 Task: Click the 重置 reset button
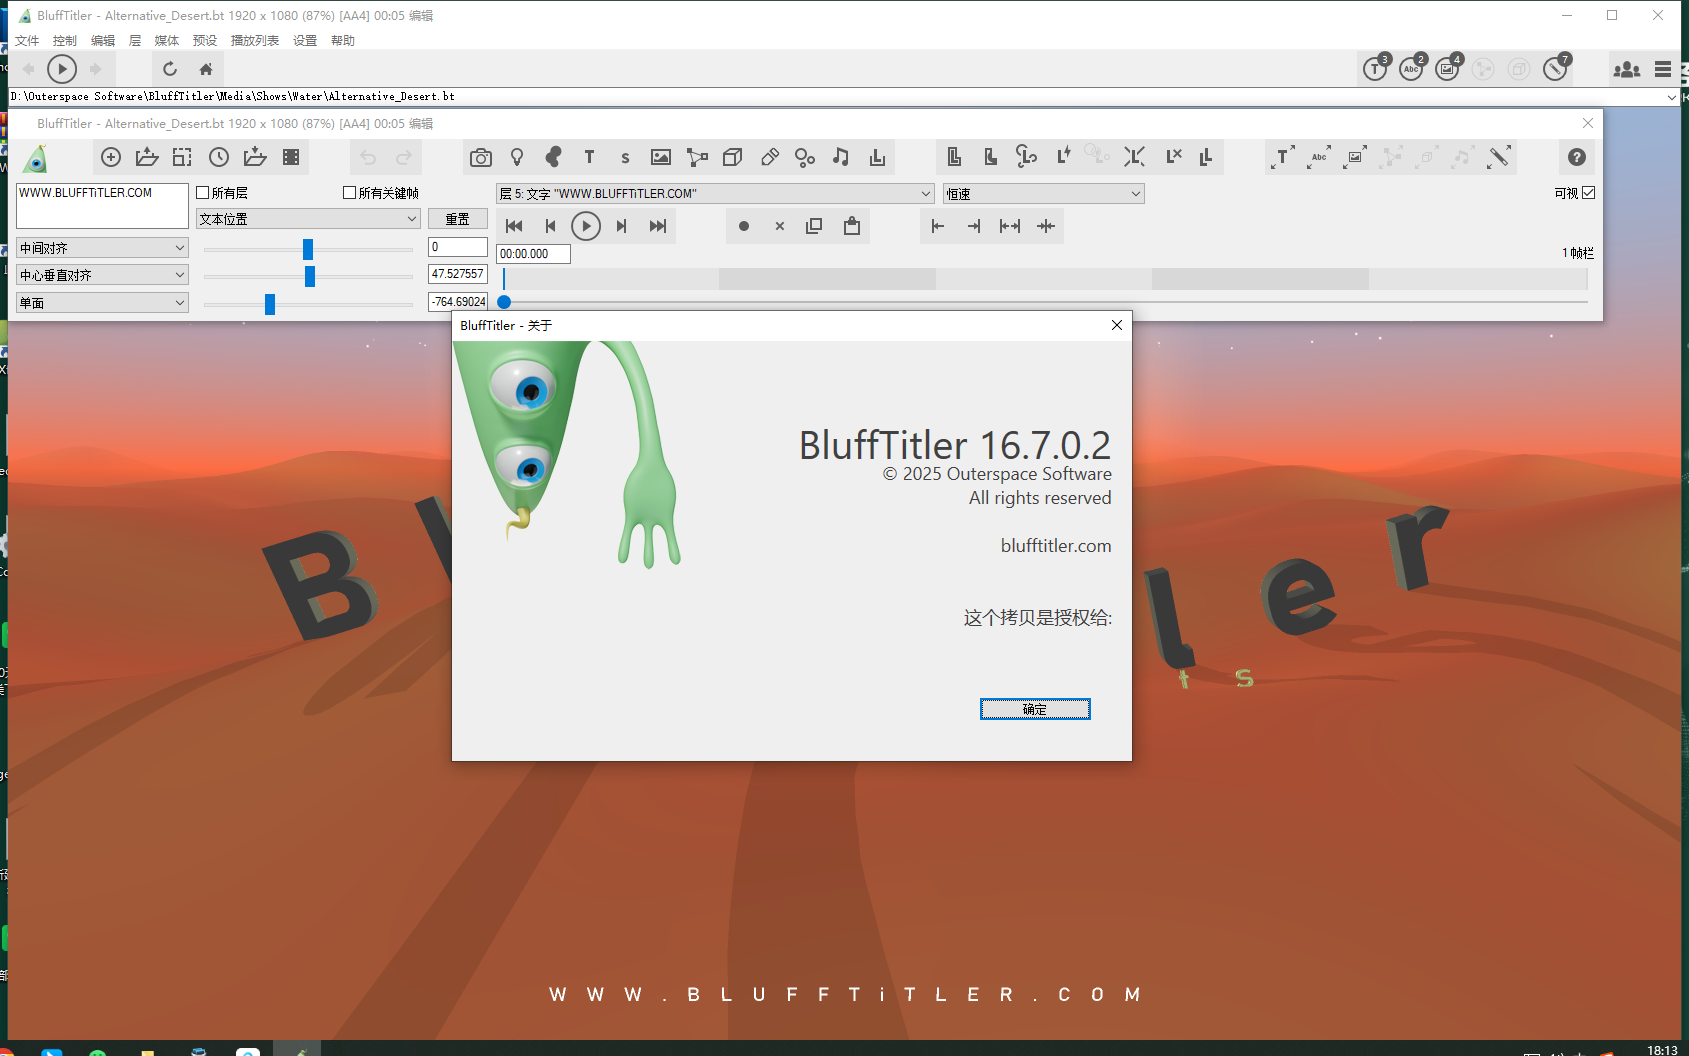click(x=458, y=219)
